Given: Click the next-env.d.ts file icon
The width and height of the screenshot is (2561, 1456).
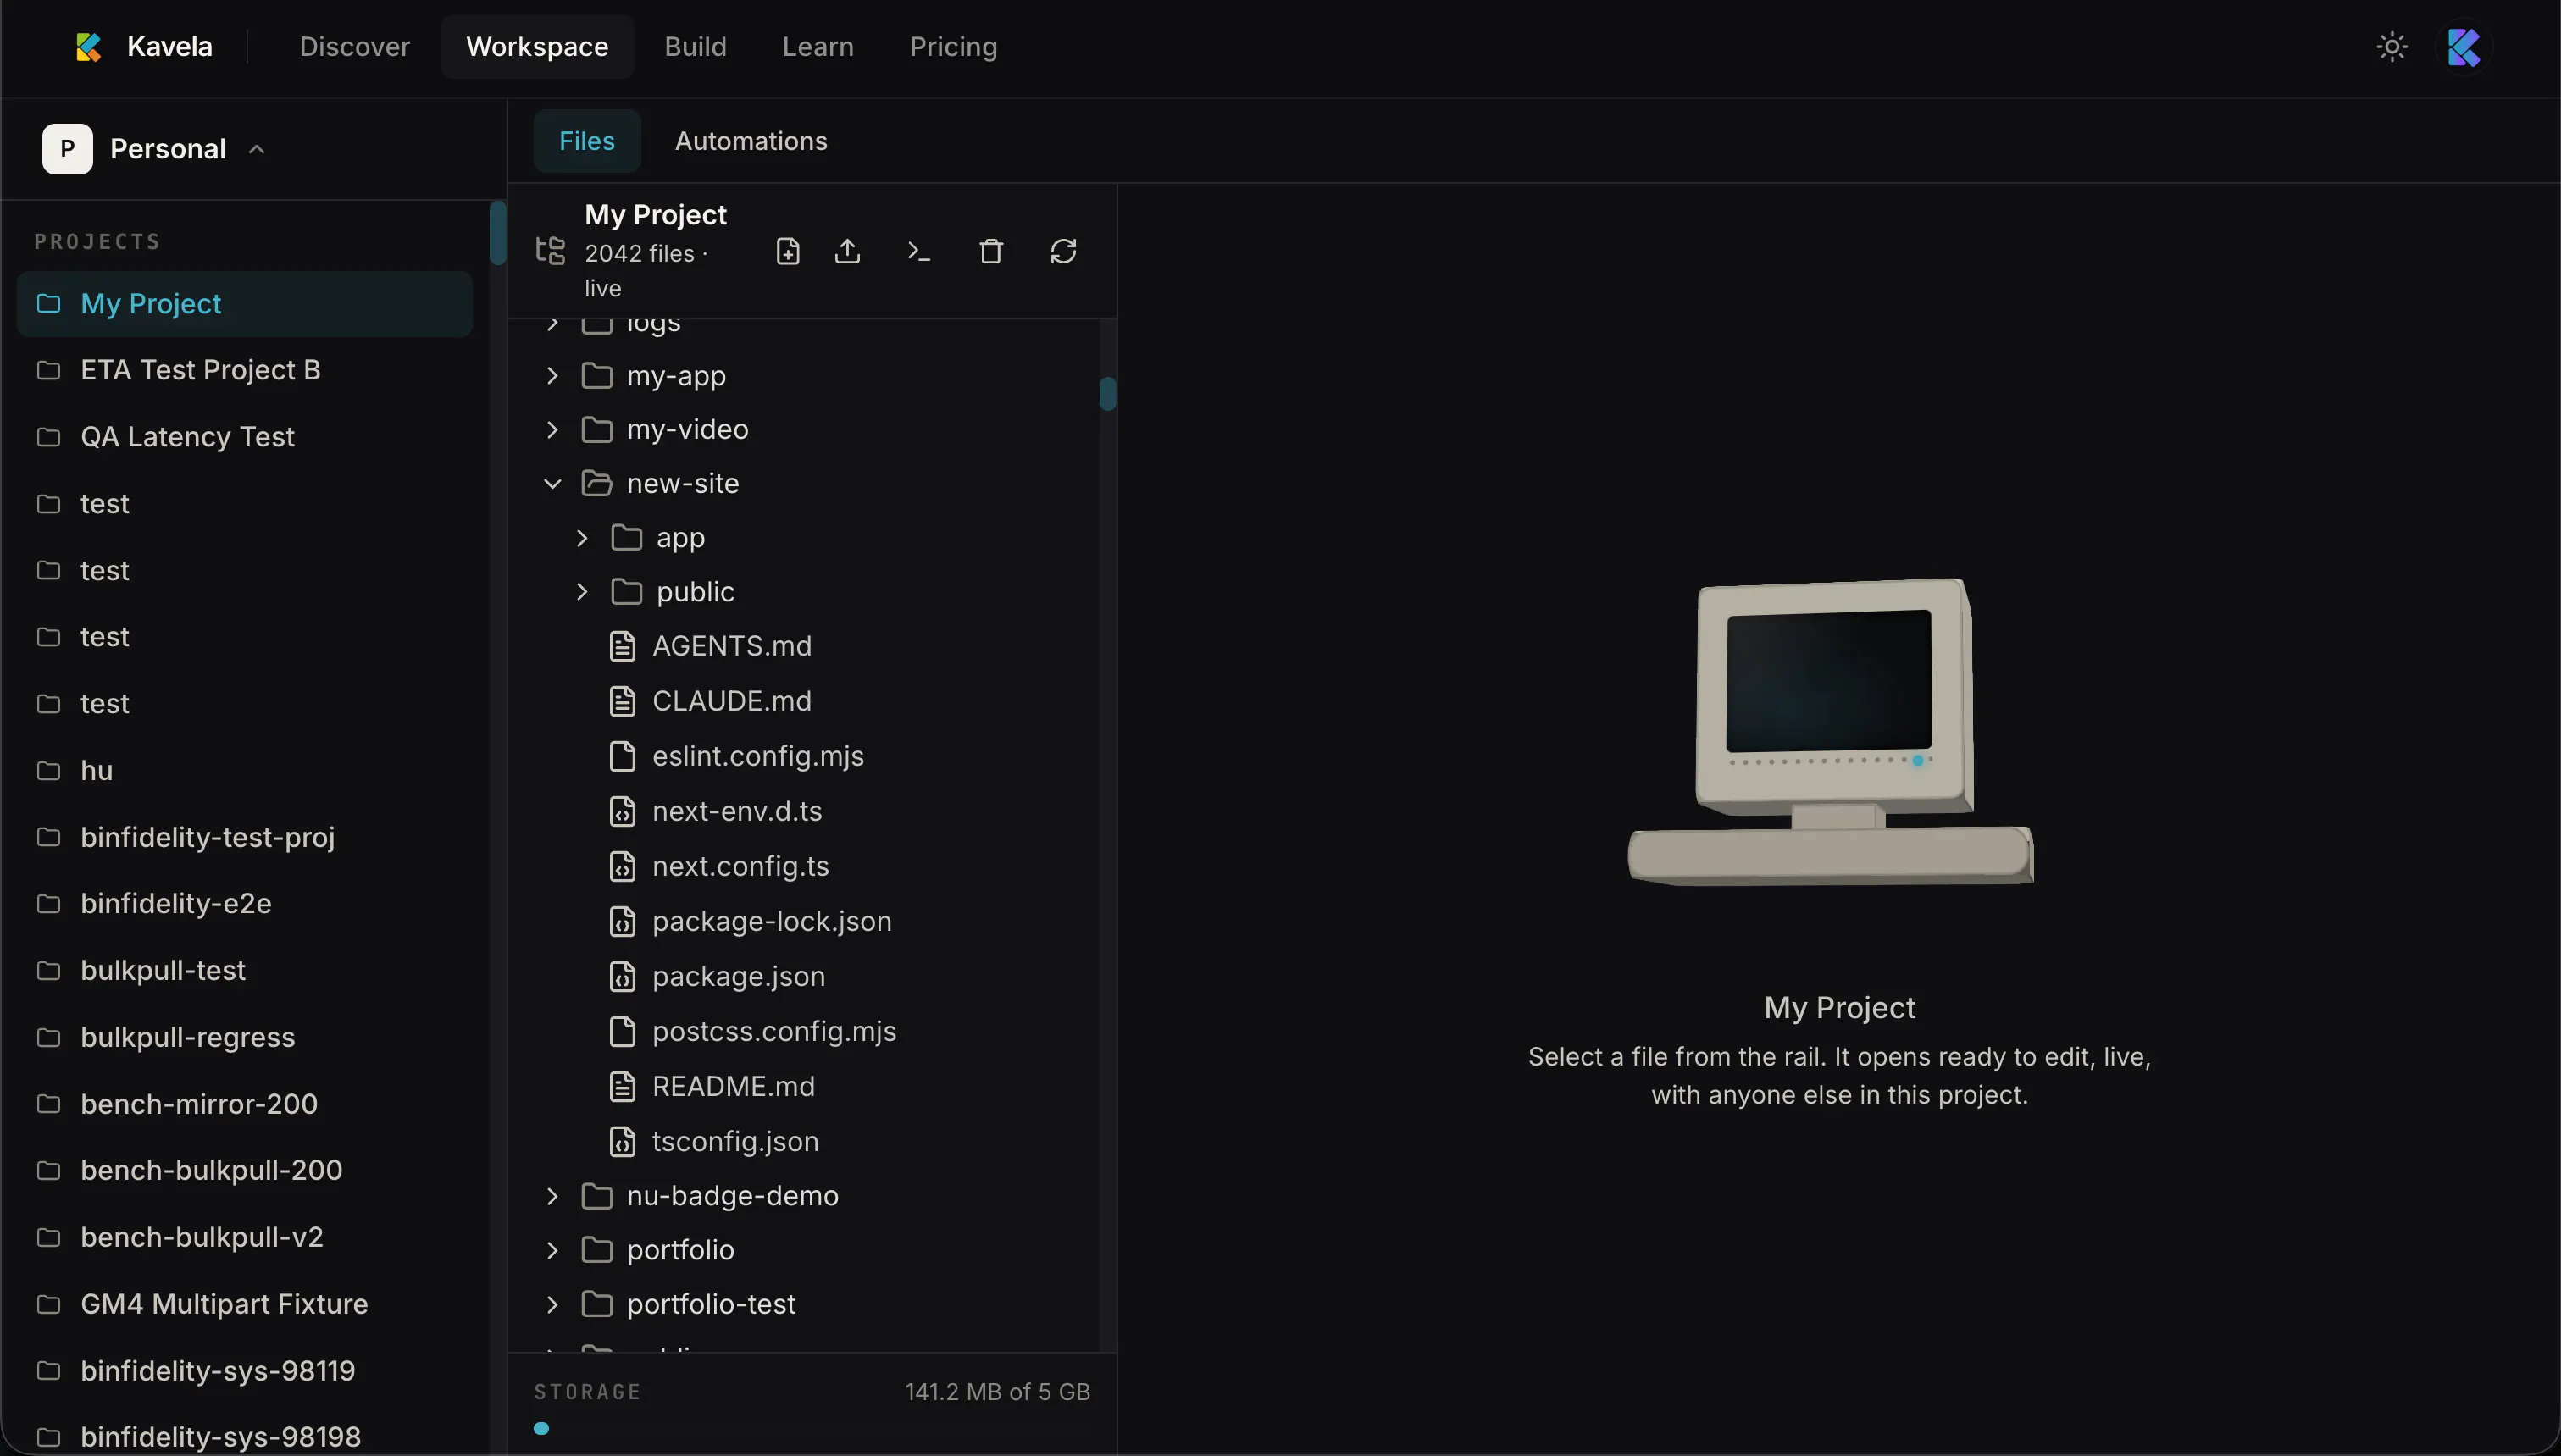Looking at the screenshot, I should pos(622,811).
